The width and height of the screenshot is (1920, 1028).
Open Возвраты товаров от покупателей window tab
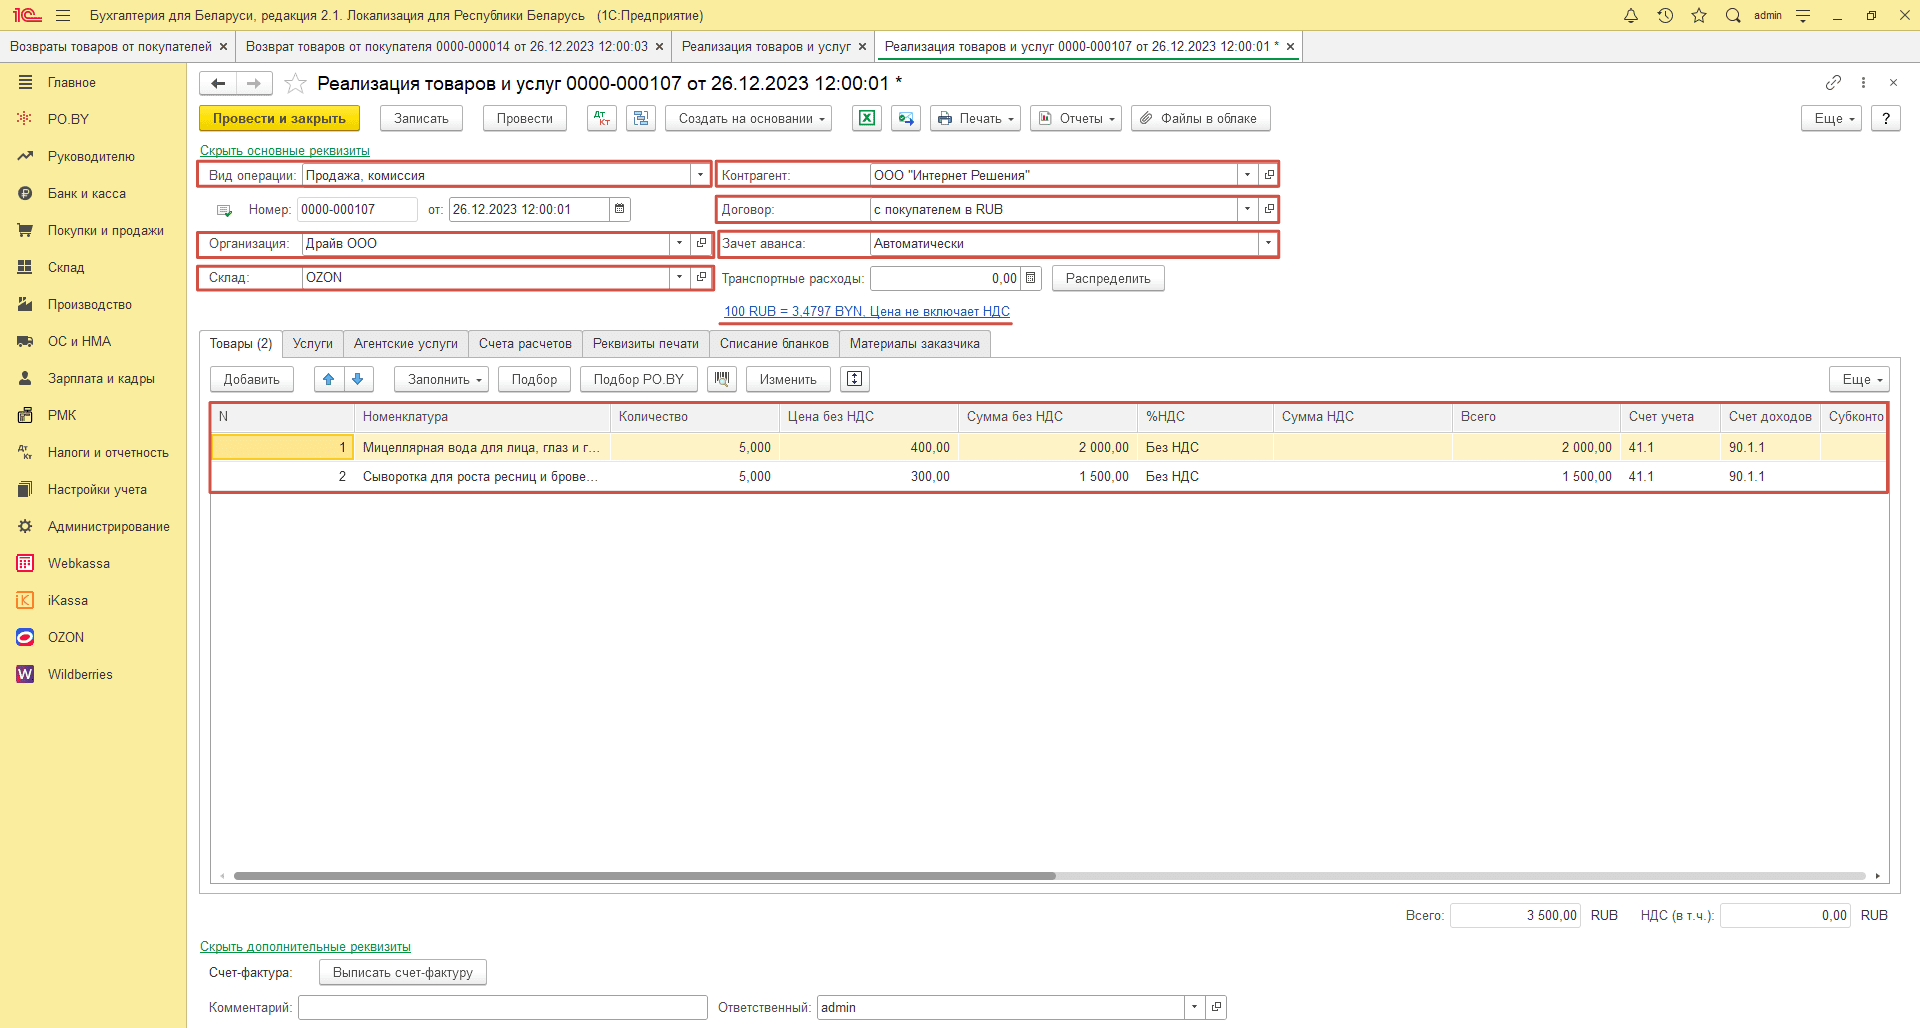[110, 46]
